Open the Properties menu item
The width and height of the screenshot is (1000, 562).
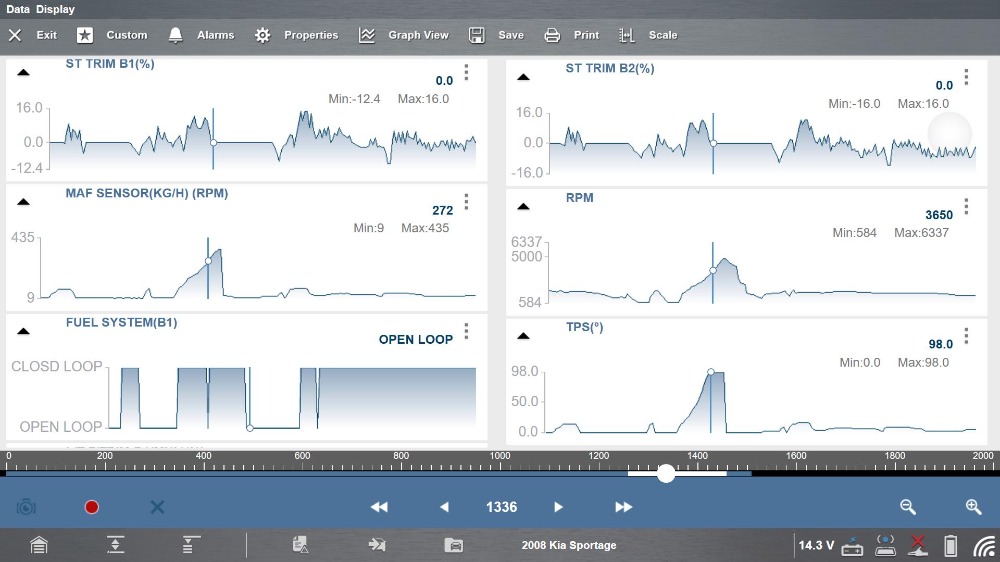pyautogui.click(x=296, y=35)
